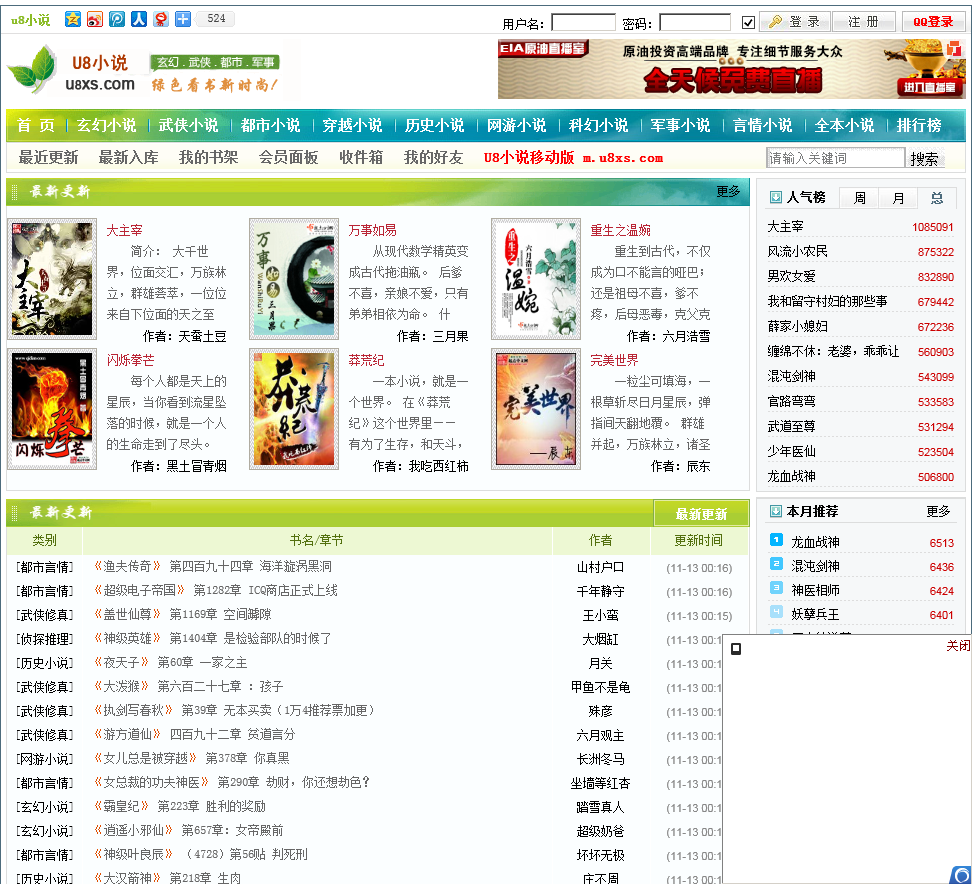Open 完美世界 book cover thumbnail

(x=536, y=409)
